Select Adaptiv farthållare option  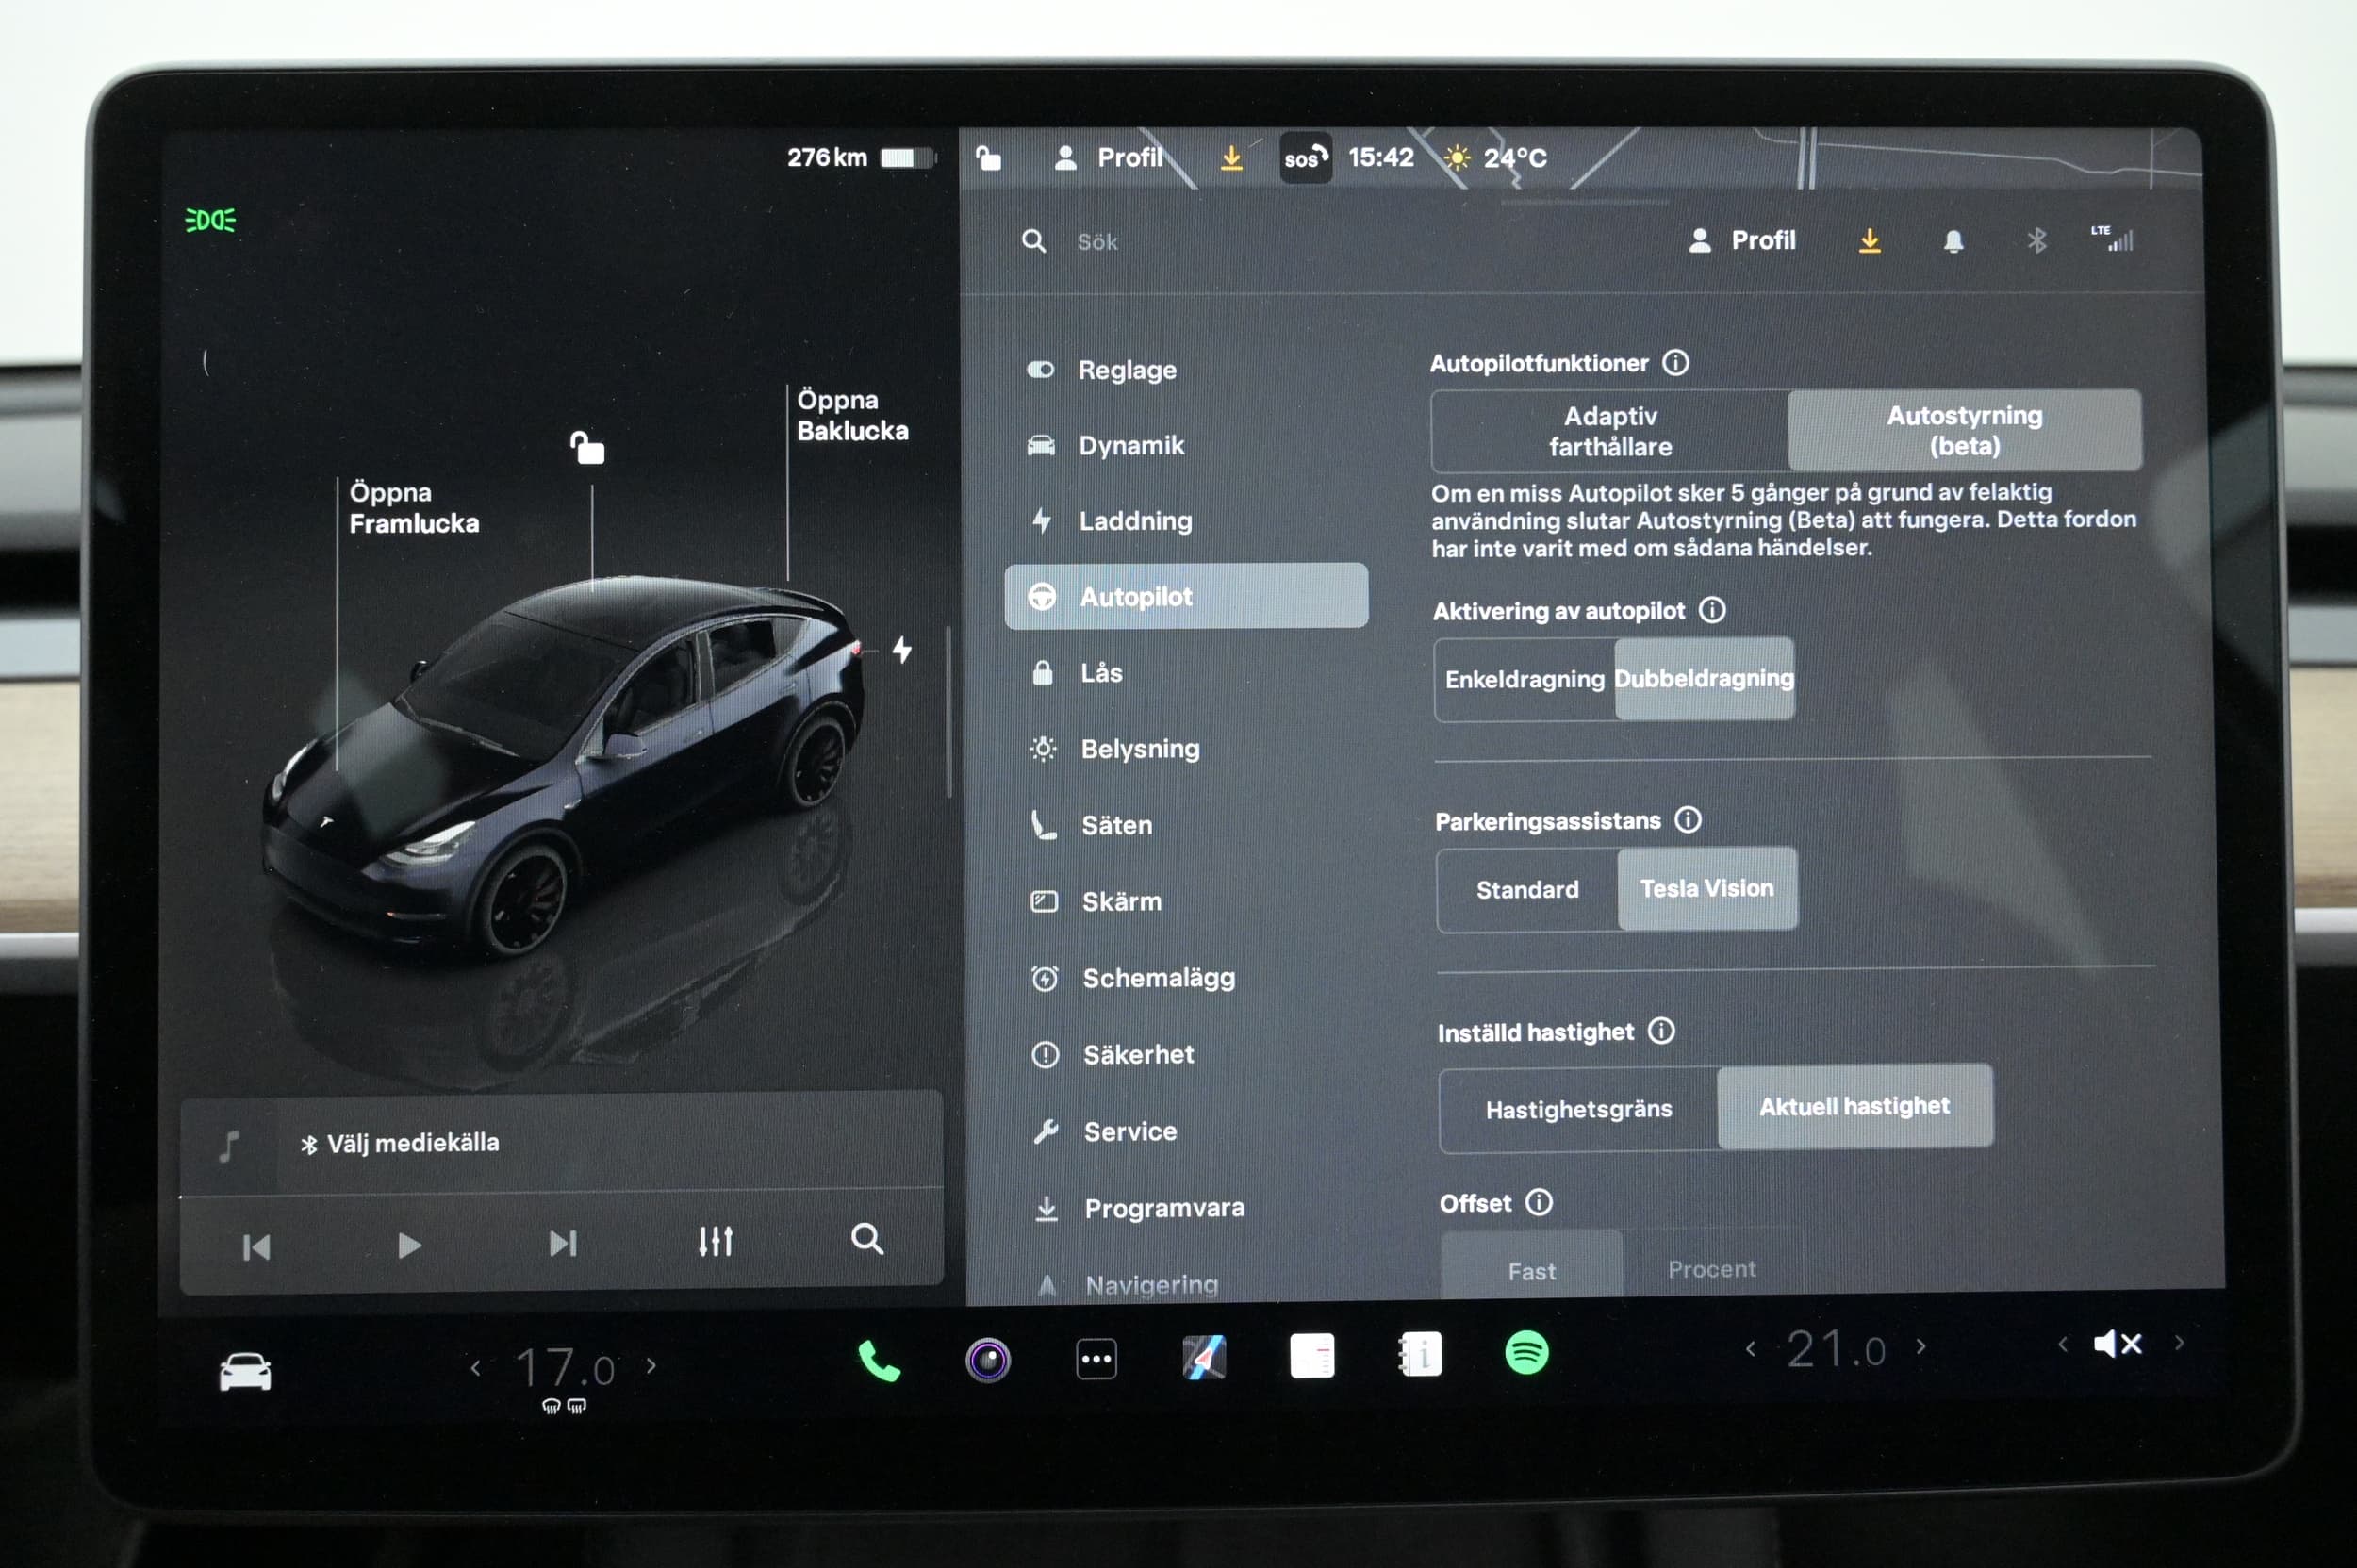click(x=1610, y=431)
